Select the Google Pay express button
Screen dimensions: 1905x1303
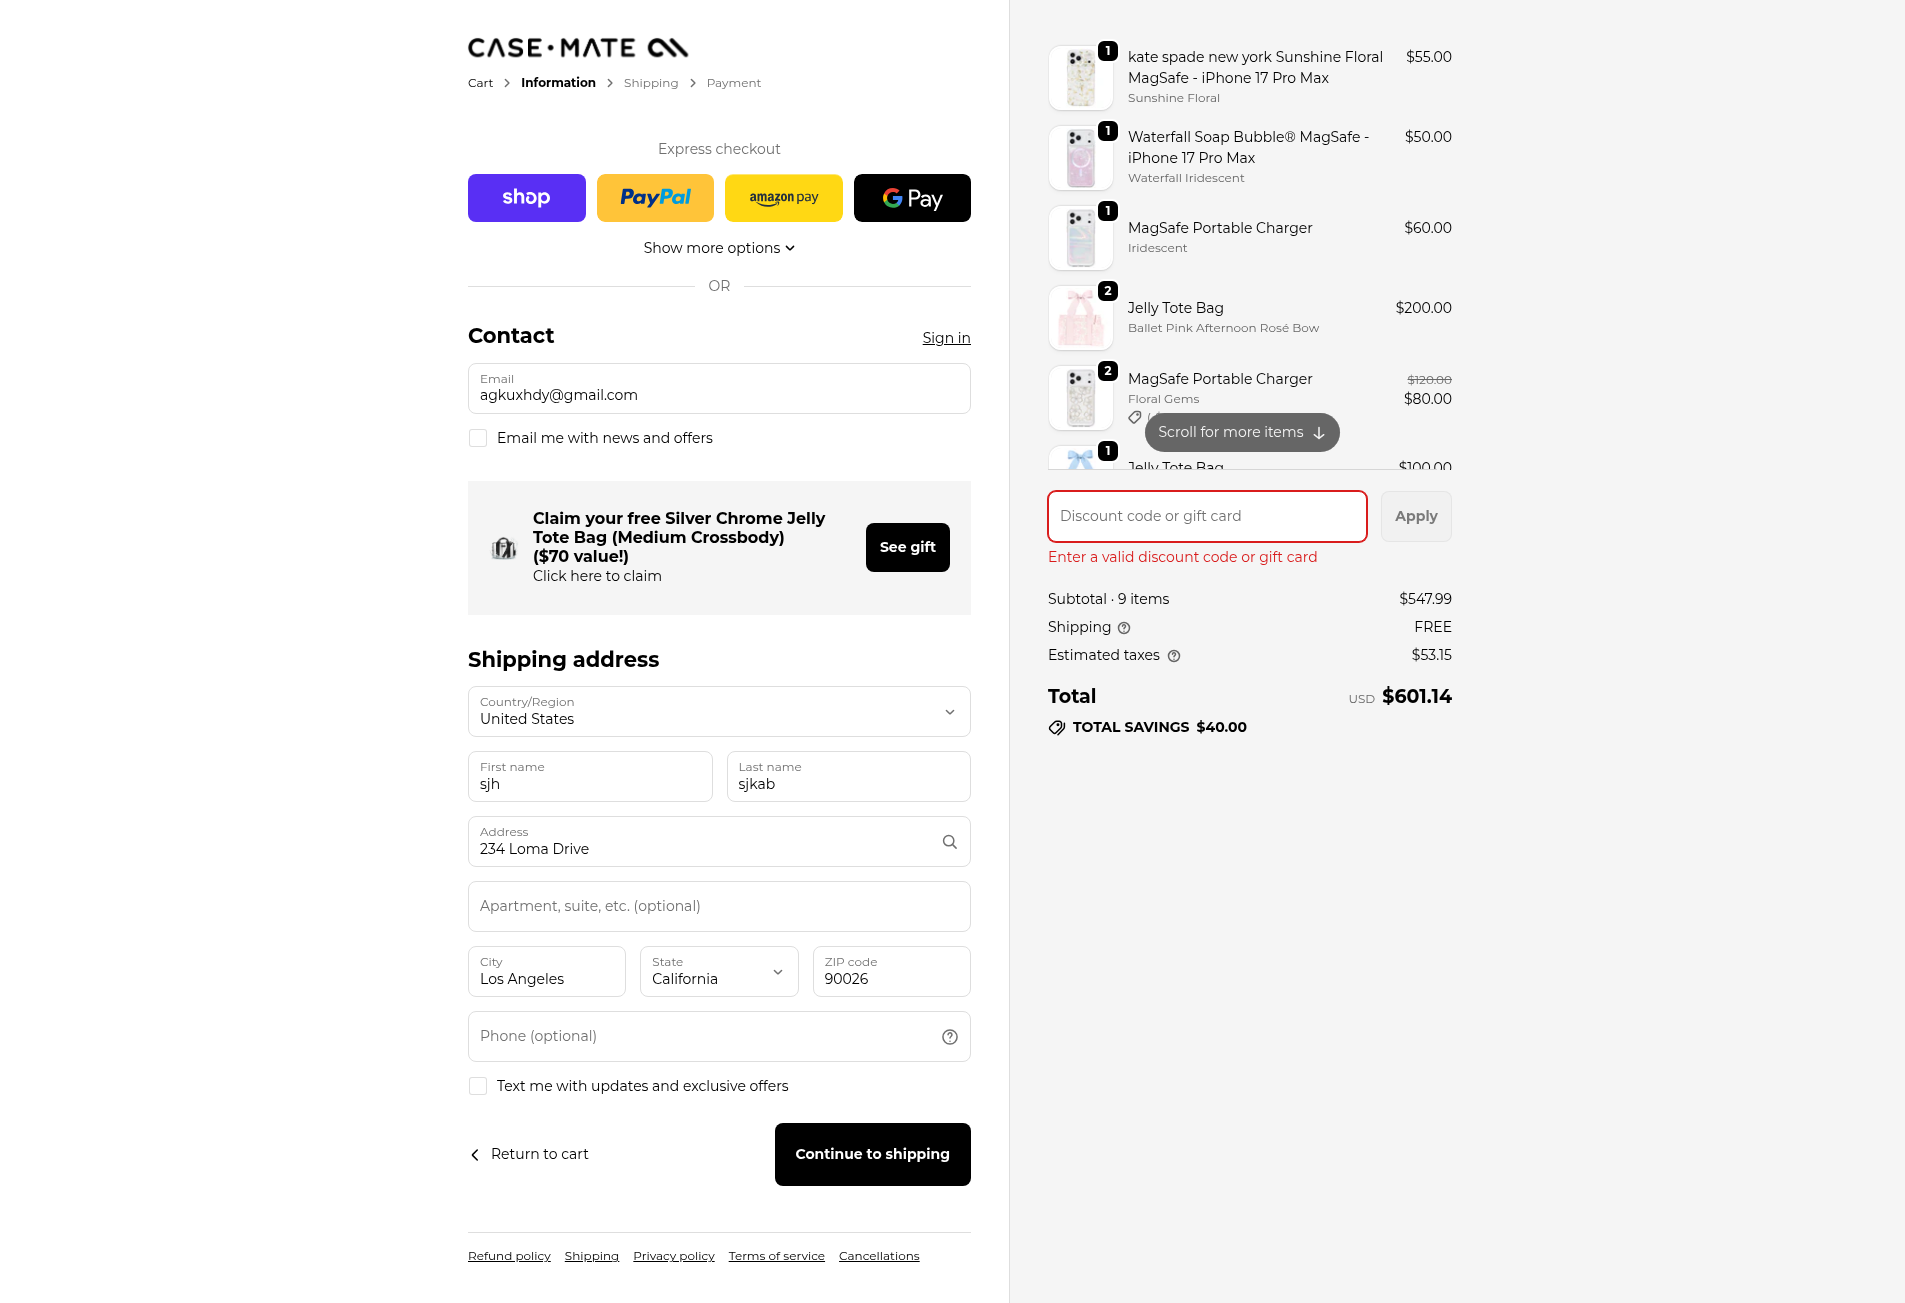coord(912,198)
